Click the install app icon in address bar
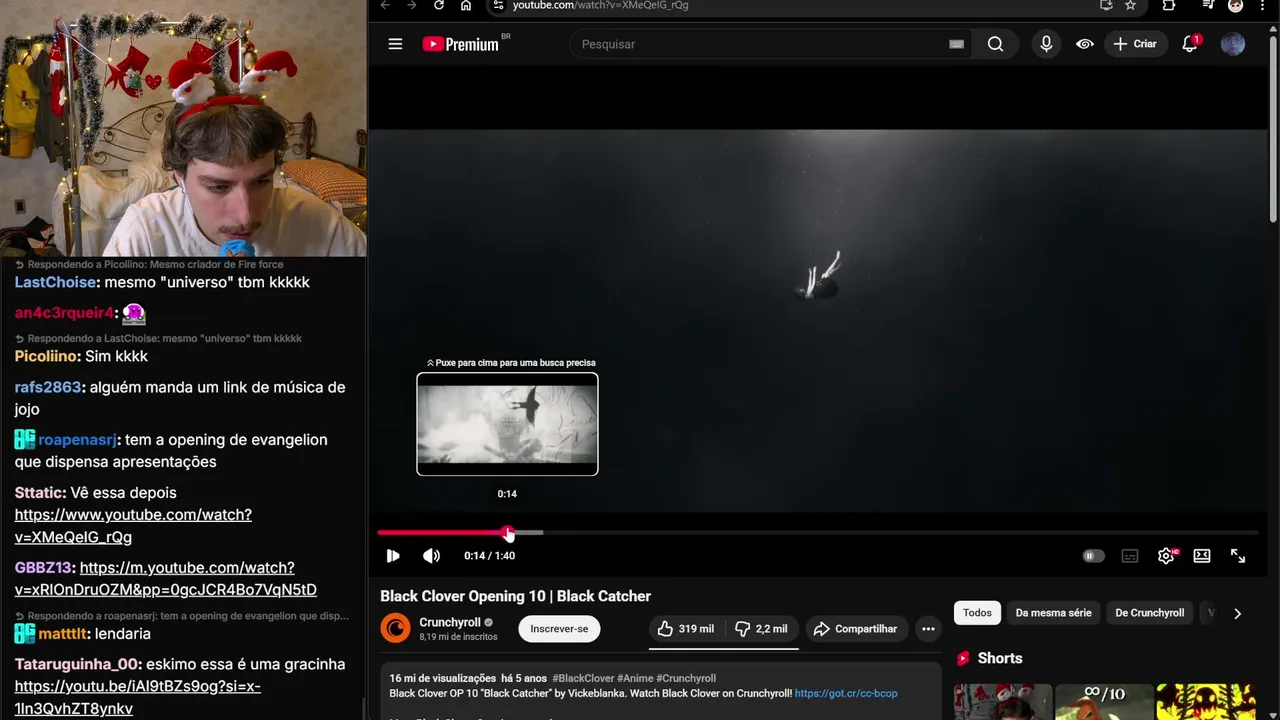The width and height of the screenshot is (1280, 720). point(1106,5)
